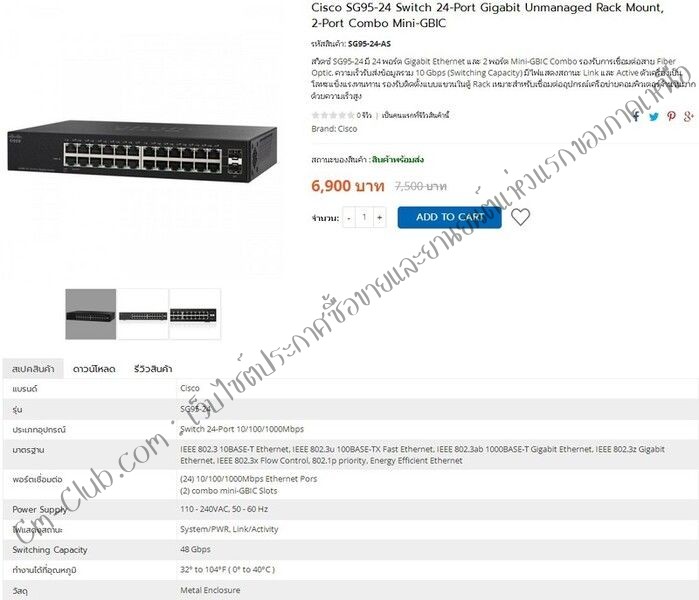699x600 pixels.
Task: Rate product with star rating icons
Action: point(333,115)
